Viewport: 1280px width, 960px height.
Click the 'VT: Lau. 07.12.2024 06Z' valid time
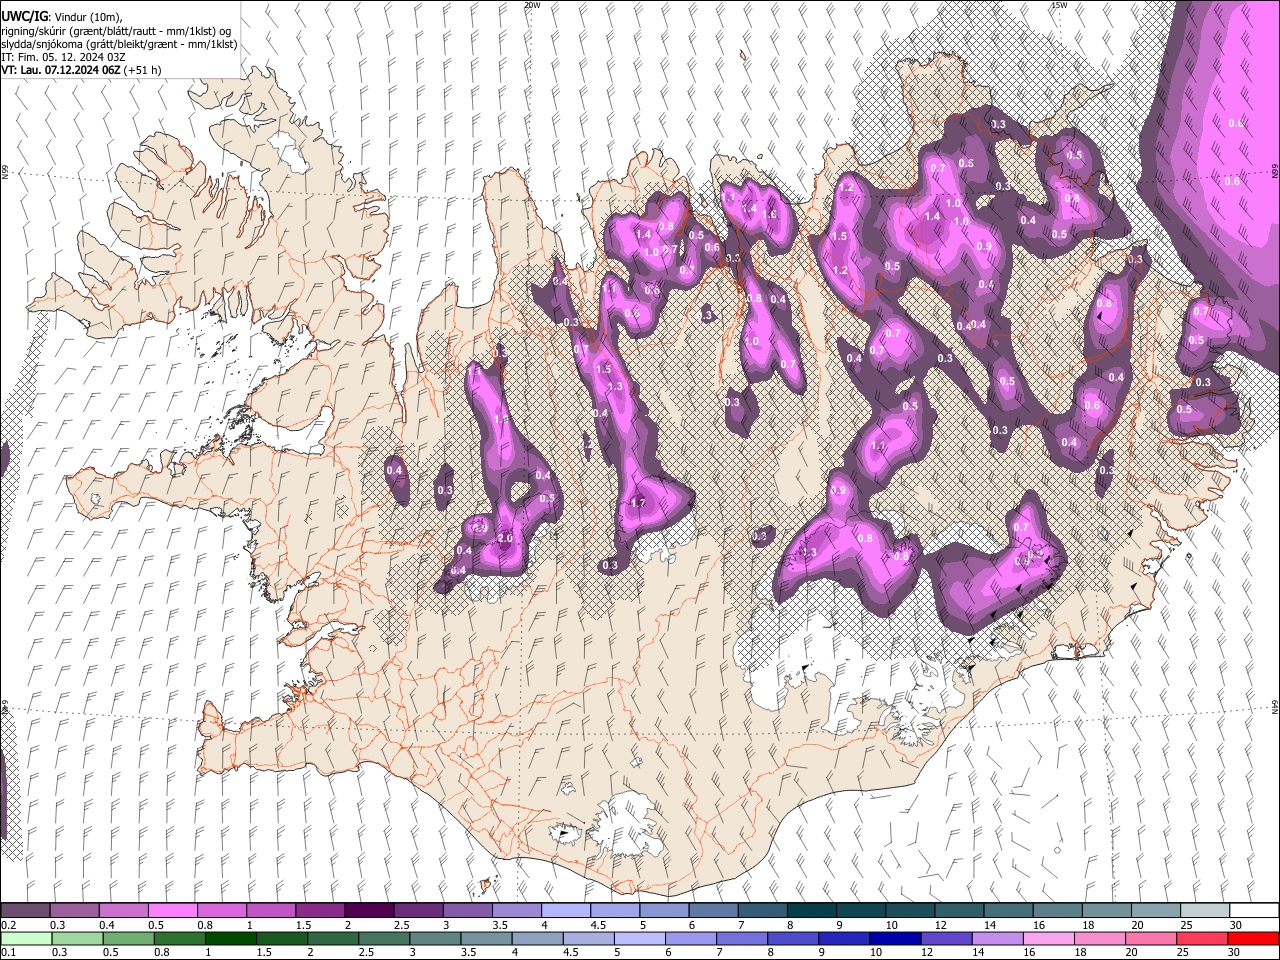coord(61,71)
